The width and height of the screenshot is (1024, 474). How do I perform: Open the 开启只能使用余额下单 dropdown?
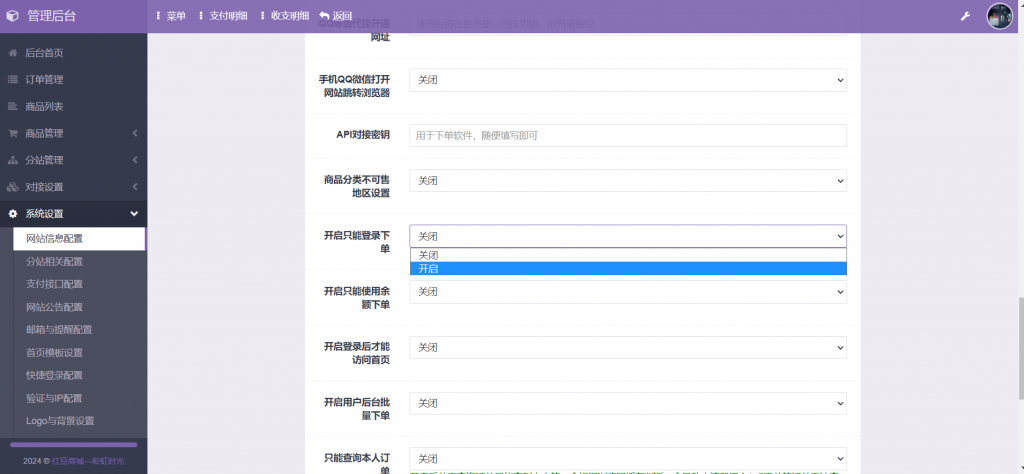[628, 292]
